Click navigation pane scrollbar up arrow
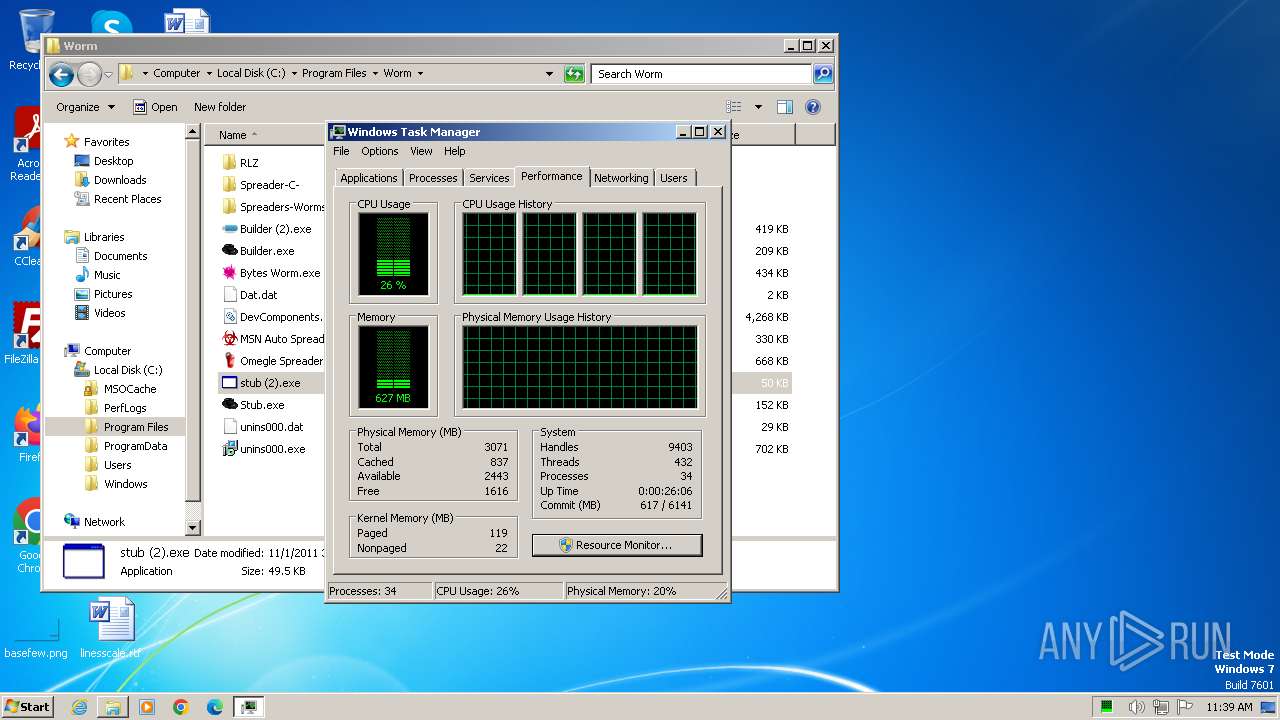The height and width of the screenshot is (720, 1280). pos(193,133)
